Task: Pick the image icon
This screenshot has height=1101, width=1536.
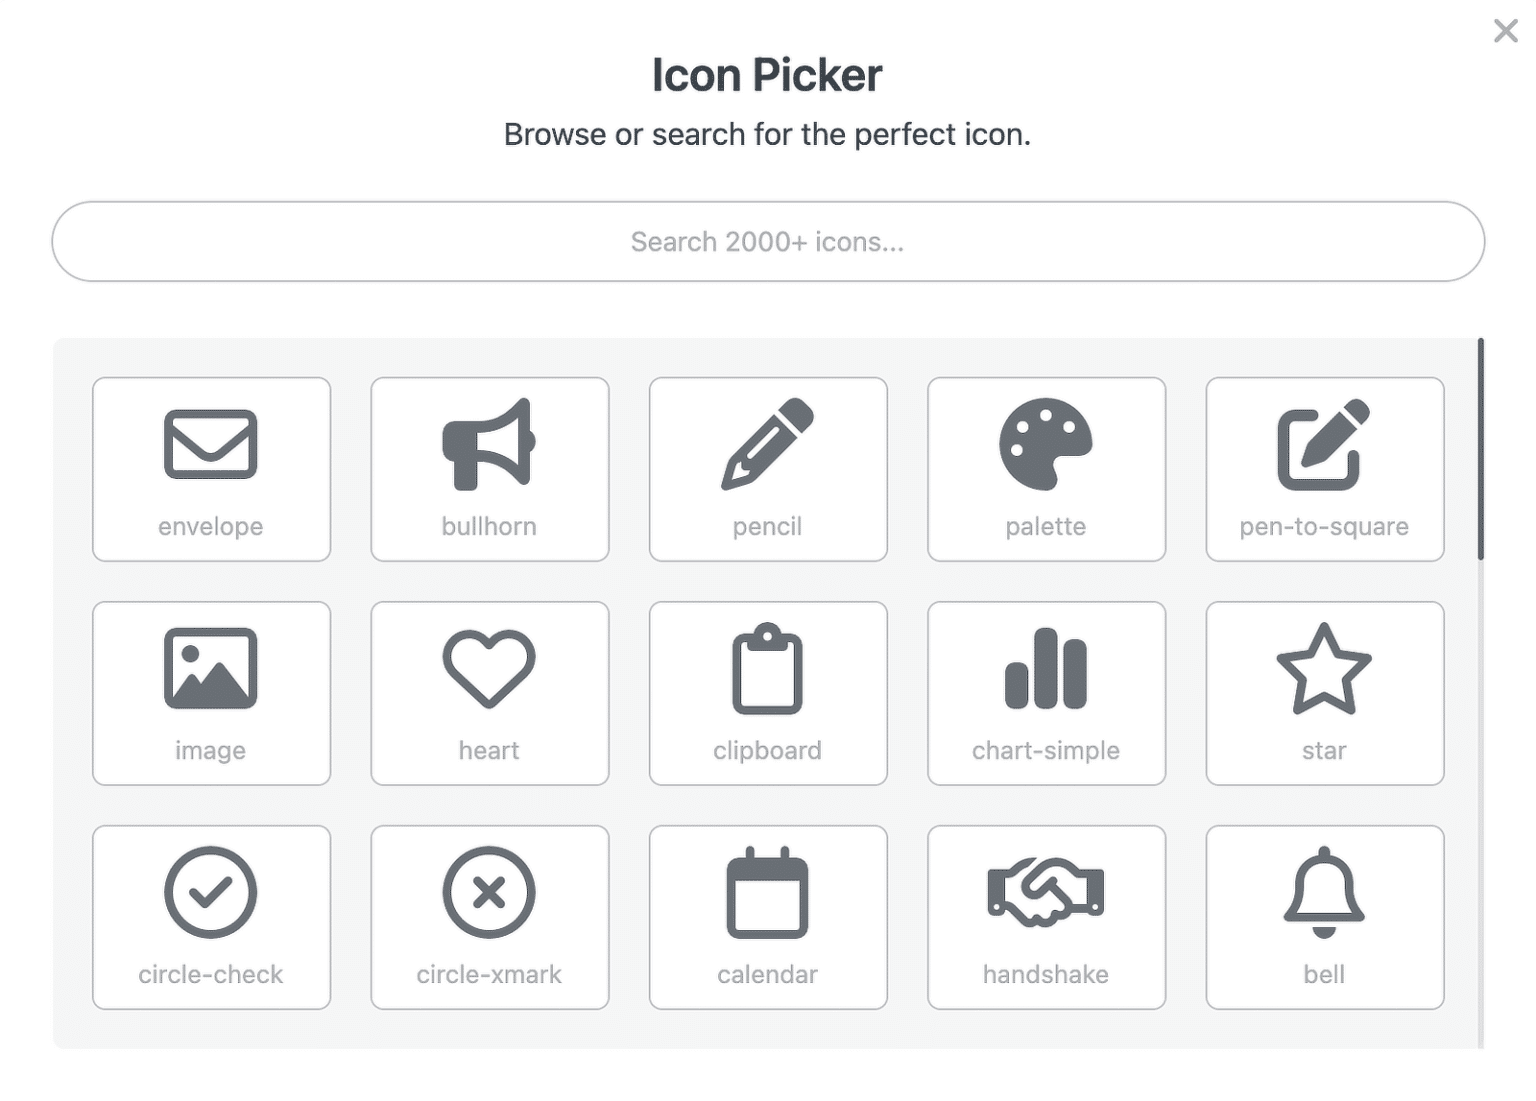Action: [x=211, y=692]
